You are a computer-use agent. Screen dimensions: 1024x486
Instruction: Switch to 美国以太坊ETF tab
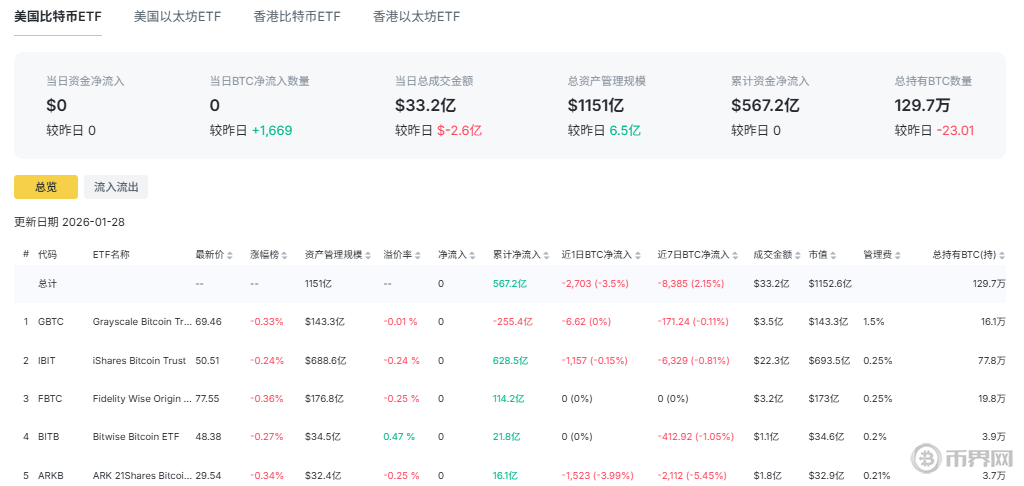(x=177, y=17)
